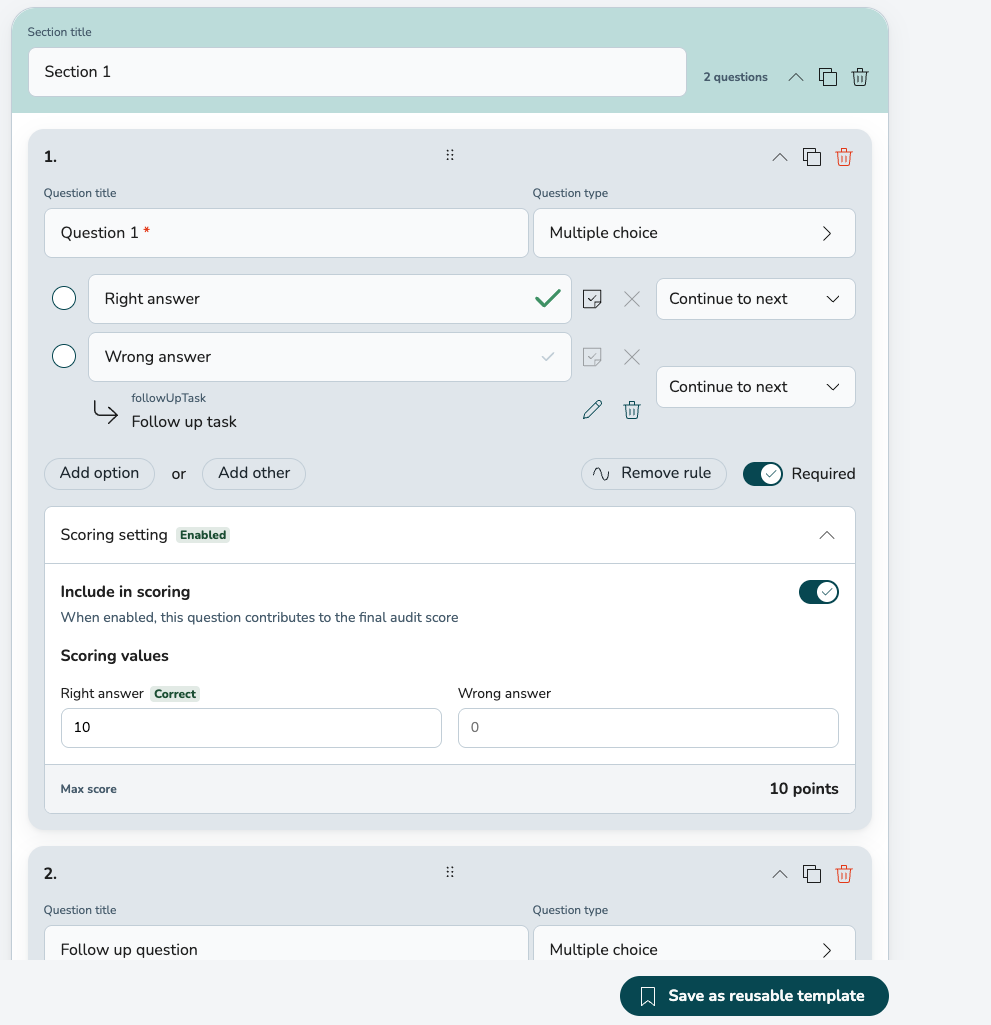Open the Continue to next dropdown for Right answer
This screenshot has height=1025, width=991.
click(x=756, y=299)
